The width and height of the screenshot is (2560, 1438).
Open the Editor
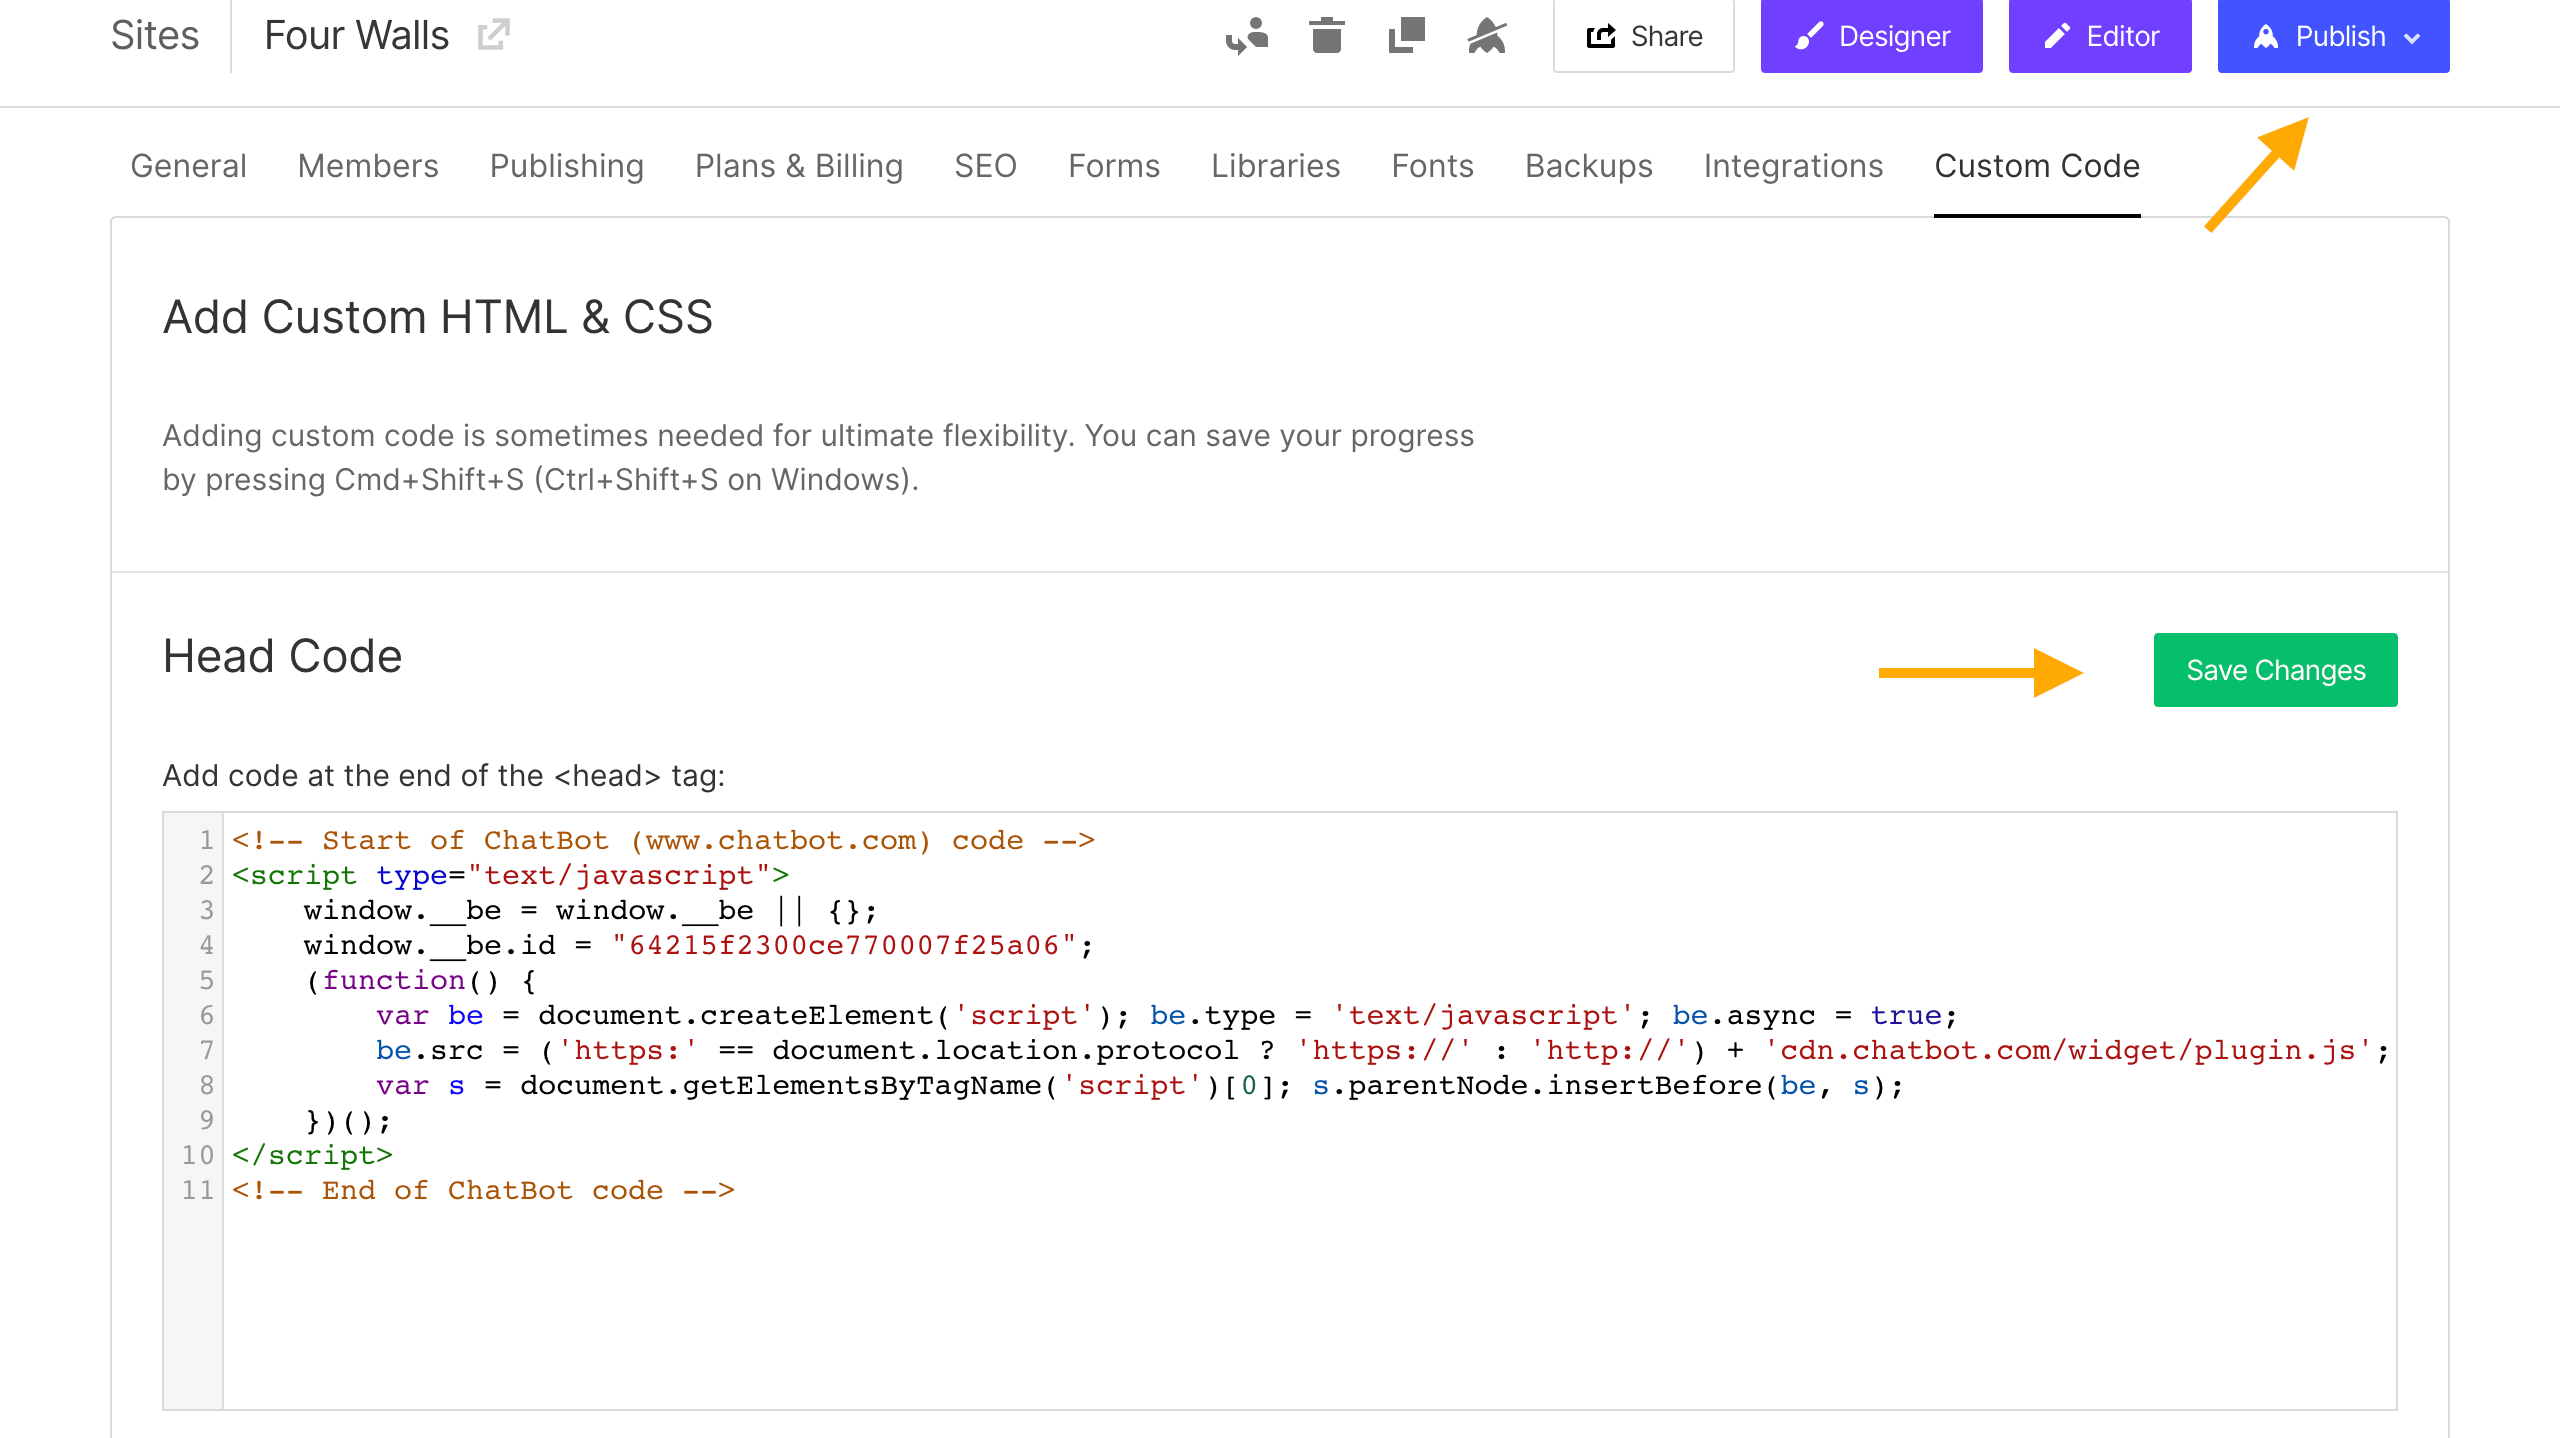coord(2100,36)
